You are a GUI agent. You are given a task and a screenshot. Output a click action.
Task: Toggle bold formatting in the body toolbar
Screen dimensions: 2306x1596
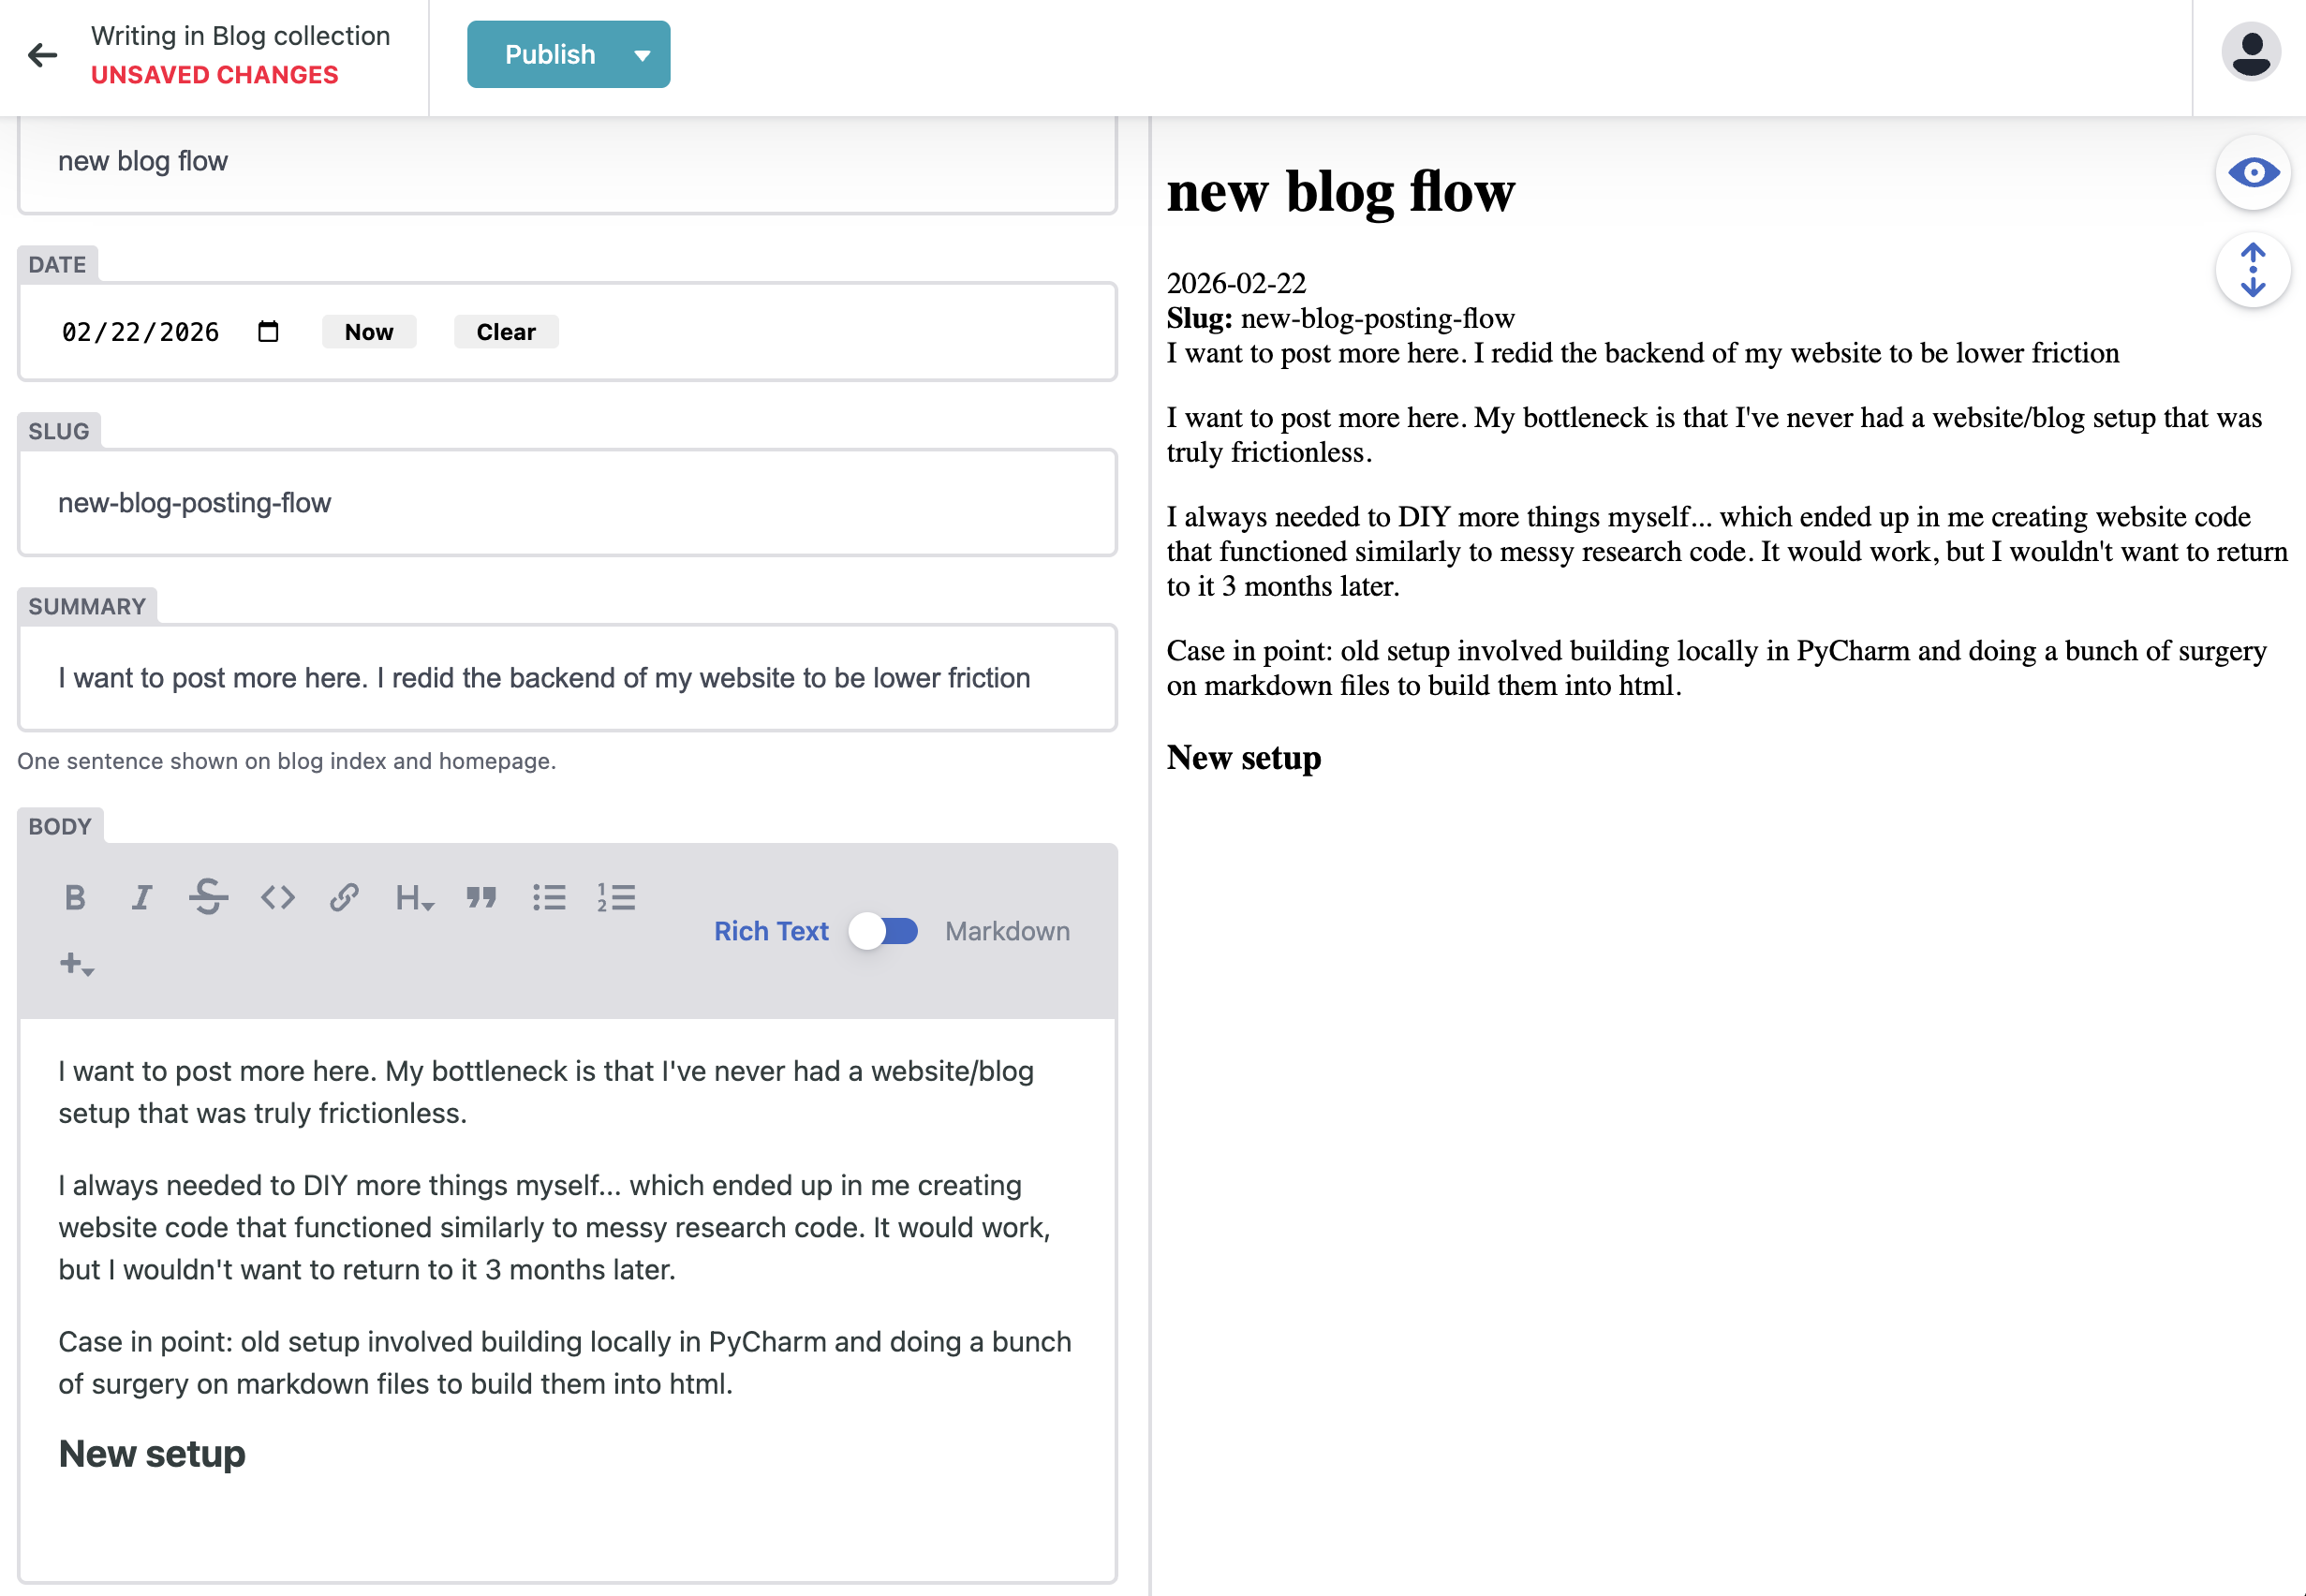pyautogui.click(x=75, y=897)
